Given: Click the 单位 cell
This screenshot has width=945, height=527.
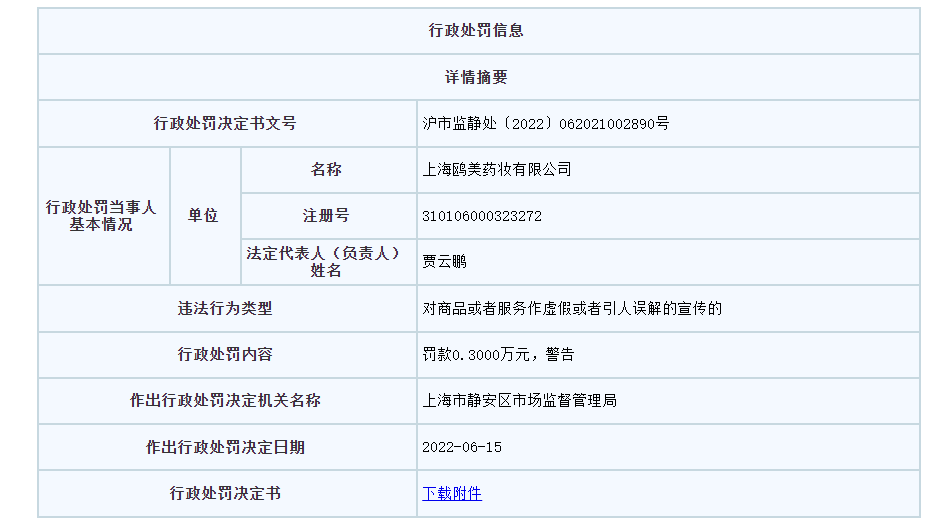Looking at the screenshot, I should tap(203, 216).
